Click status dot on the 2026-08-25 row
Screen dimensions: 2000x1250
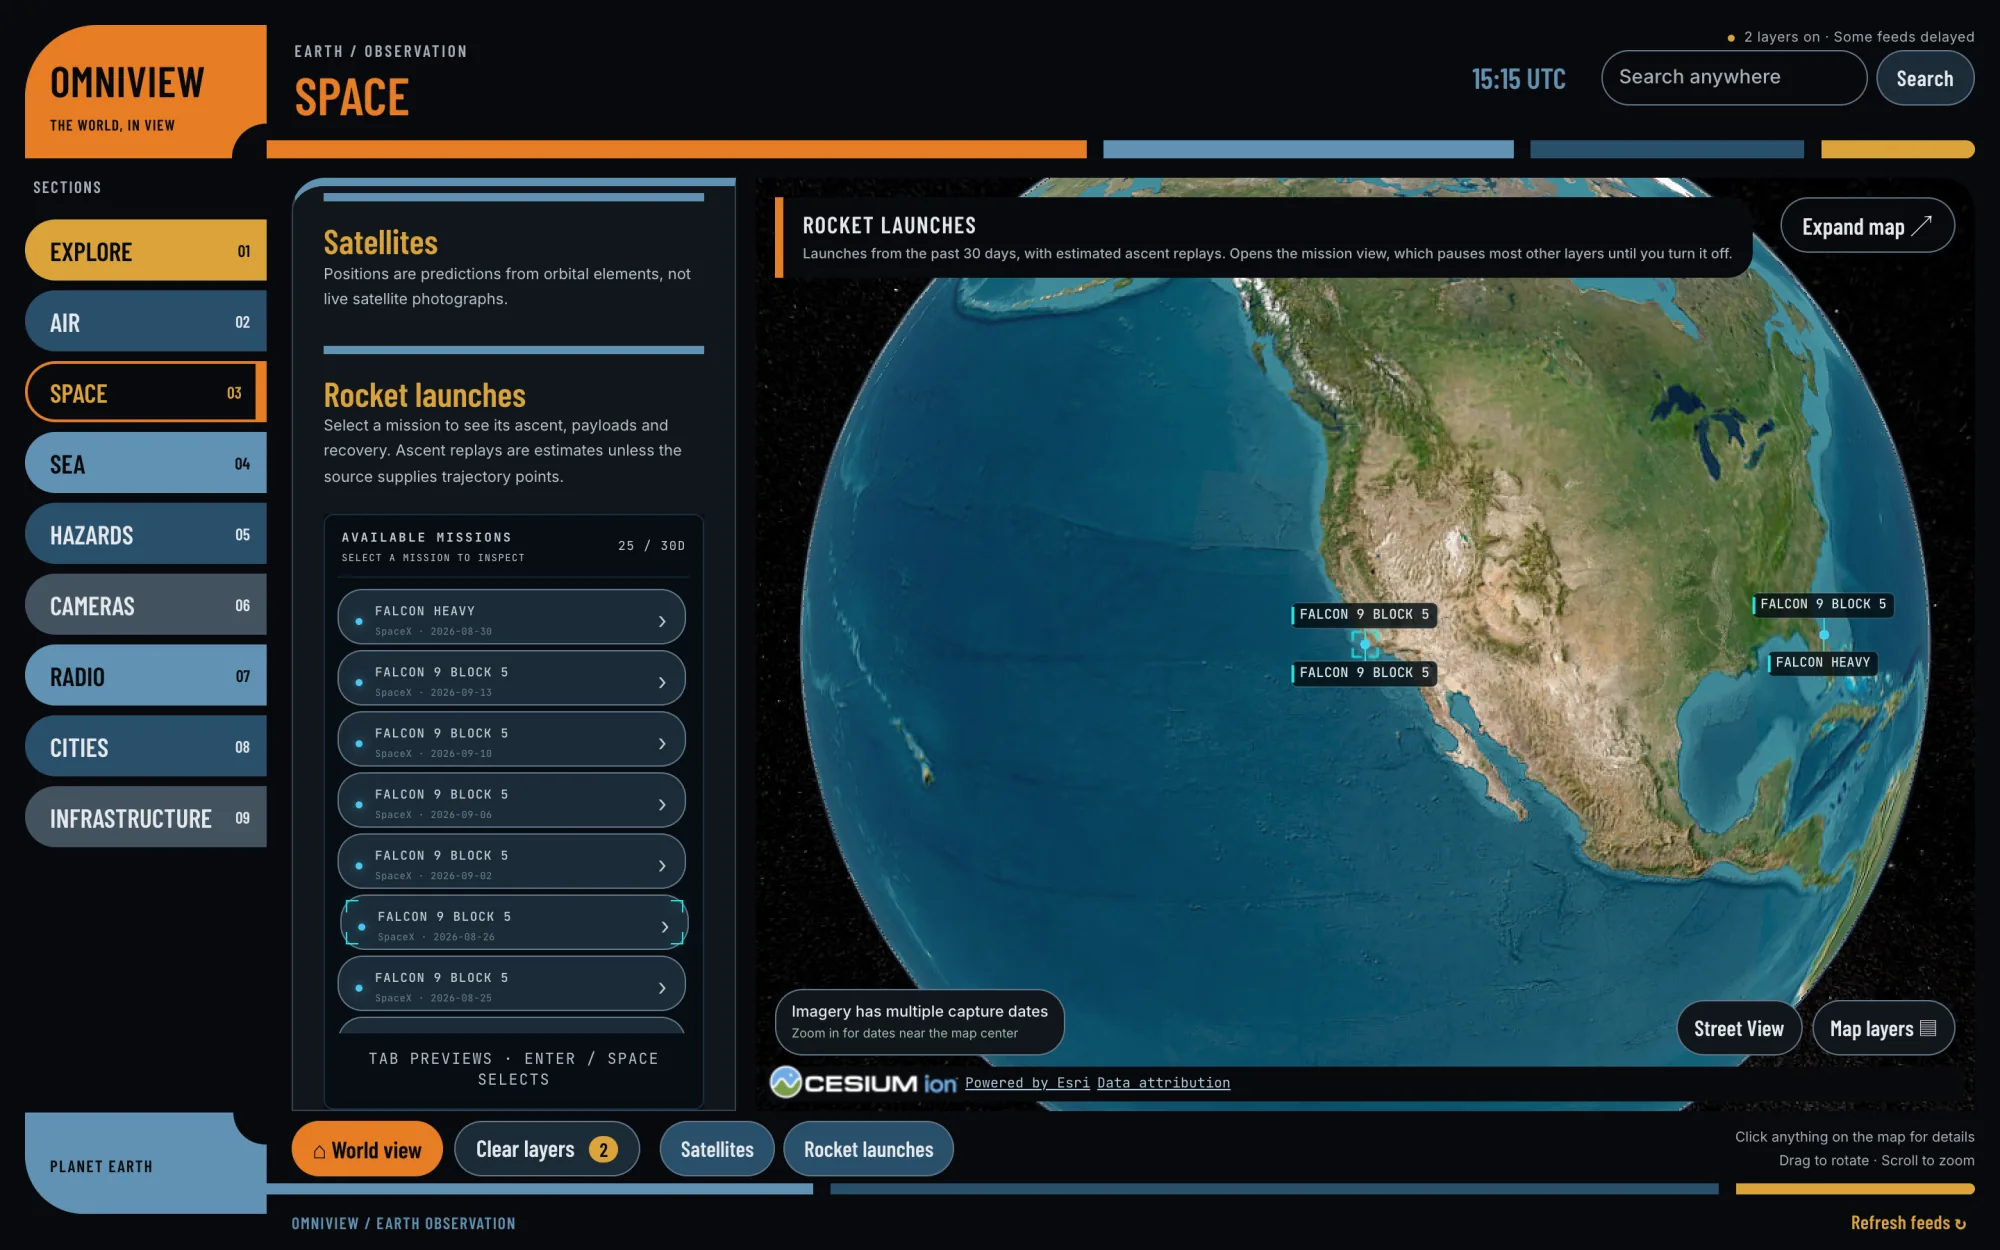(359, 988)
